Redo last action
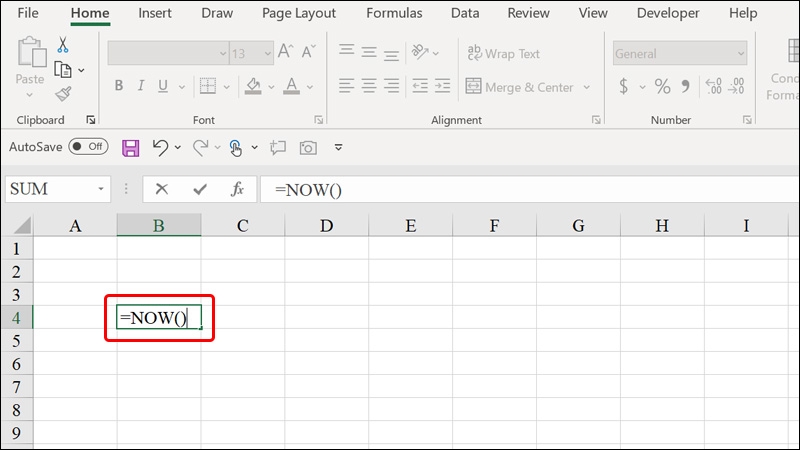This screenshot has height=450, width=800. [200, 148]
